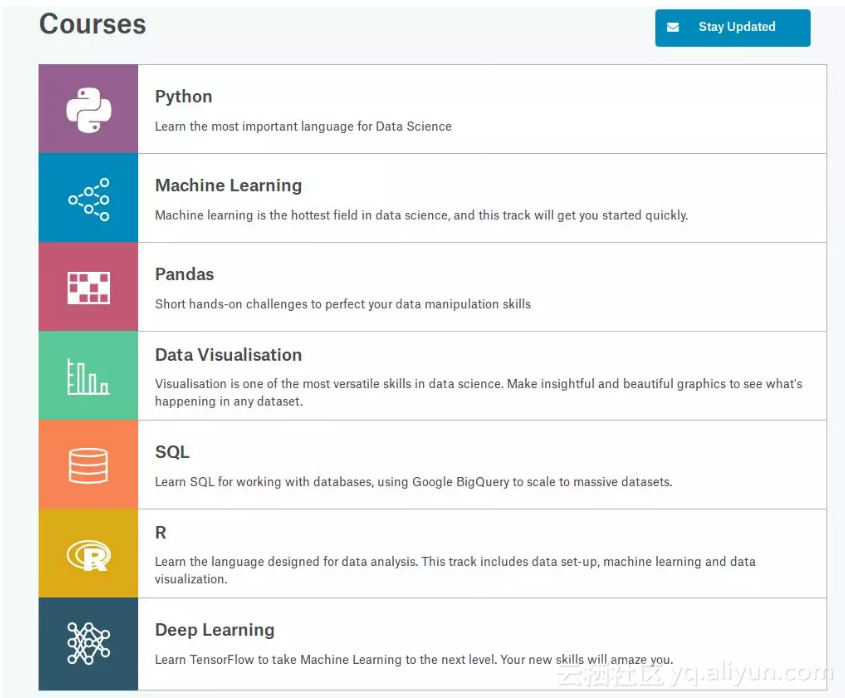Select the Pandas course title
Screen dimensions: 845x698
[184, 275]
